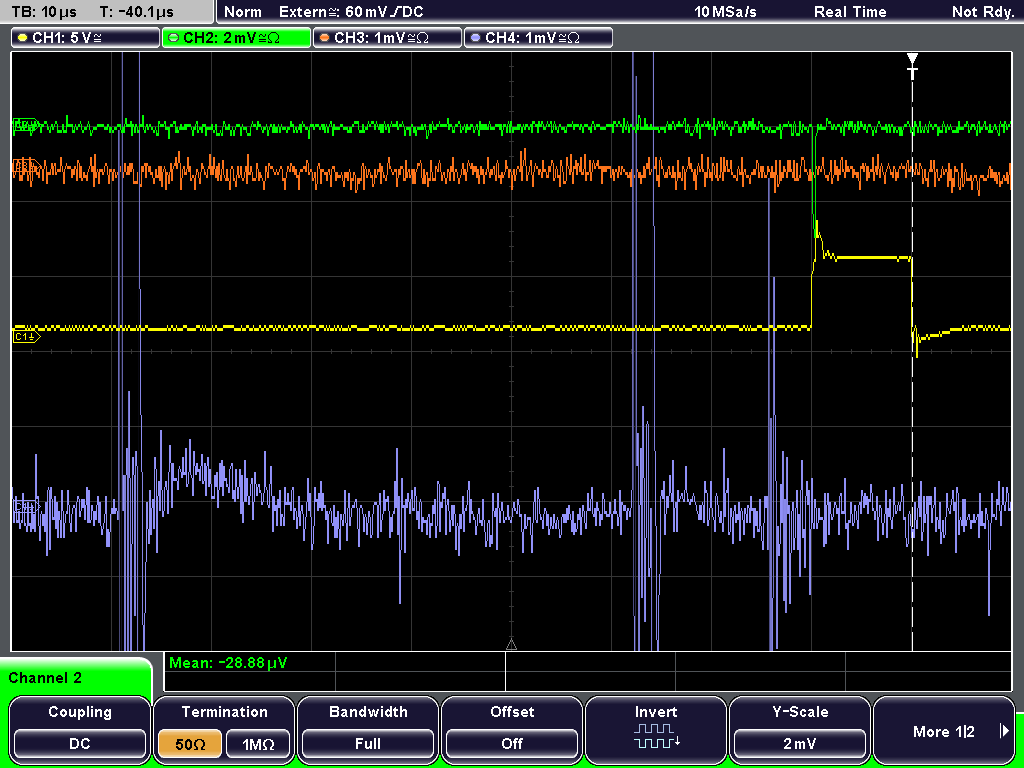Go to More 1|2 menu page
1024x768 pixels.
pos(944,729)
